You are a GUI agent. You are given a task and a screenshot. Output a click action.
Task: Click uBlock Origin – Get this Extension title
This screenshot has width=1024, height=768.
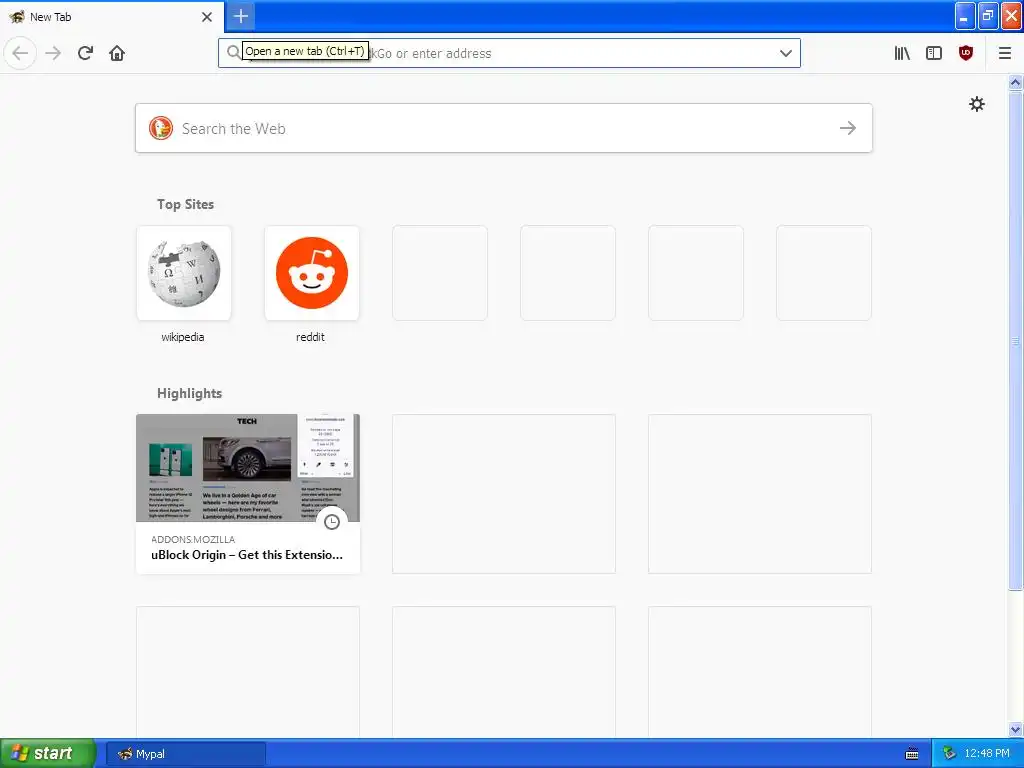tap(247, 555)
